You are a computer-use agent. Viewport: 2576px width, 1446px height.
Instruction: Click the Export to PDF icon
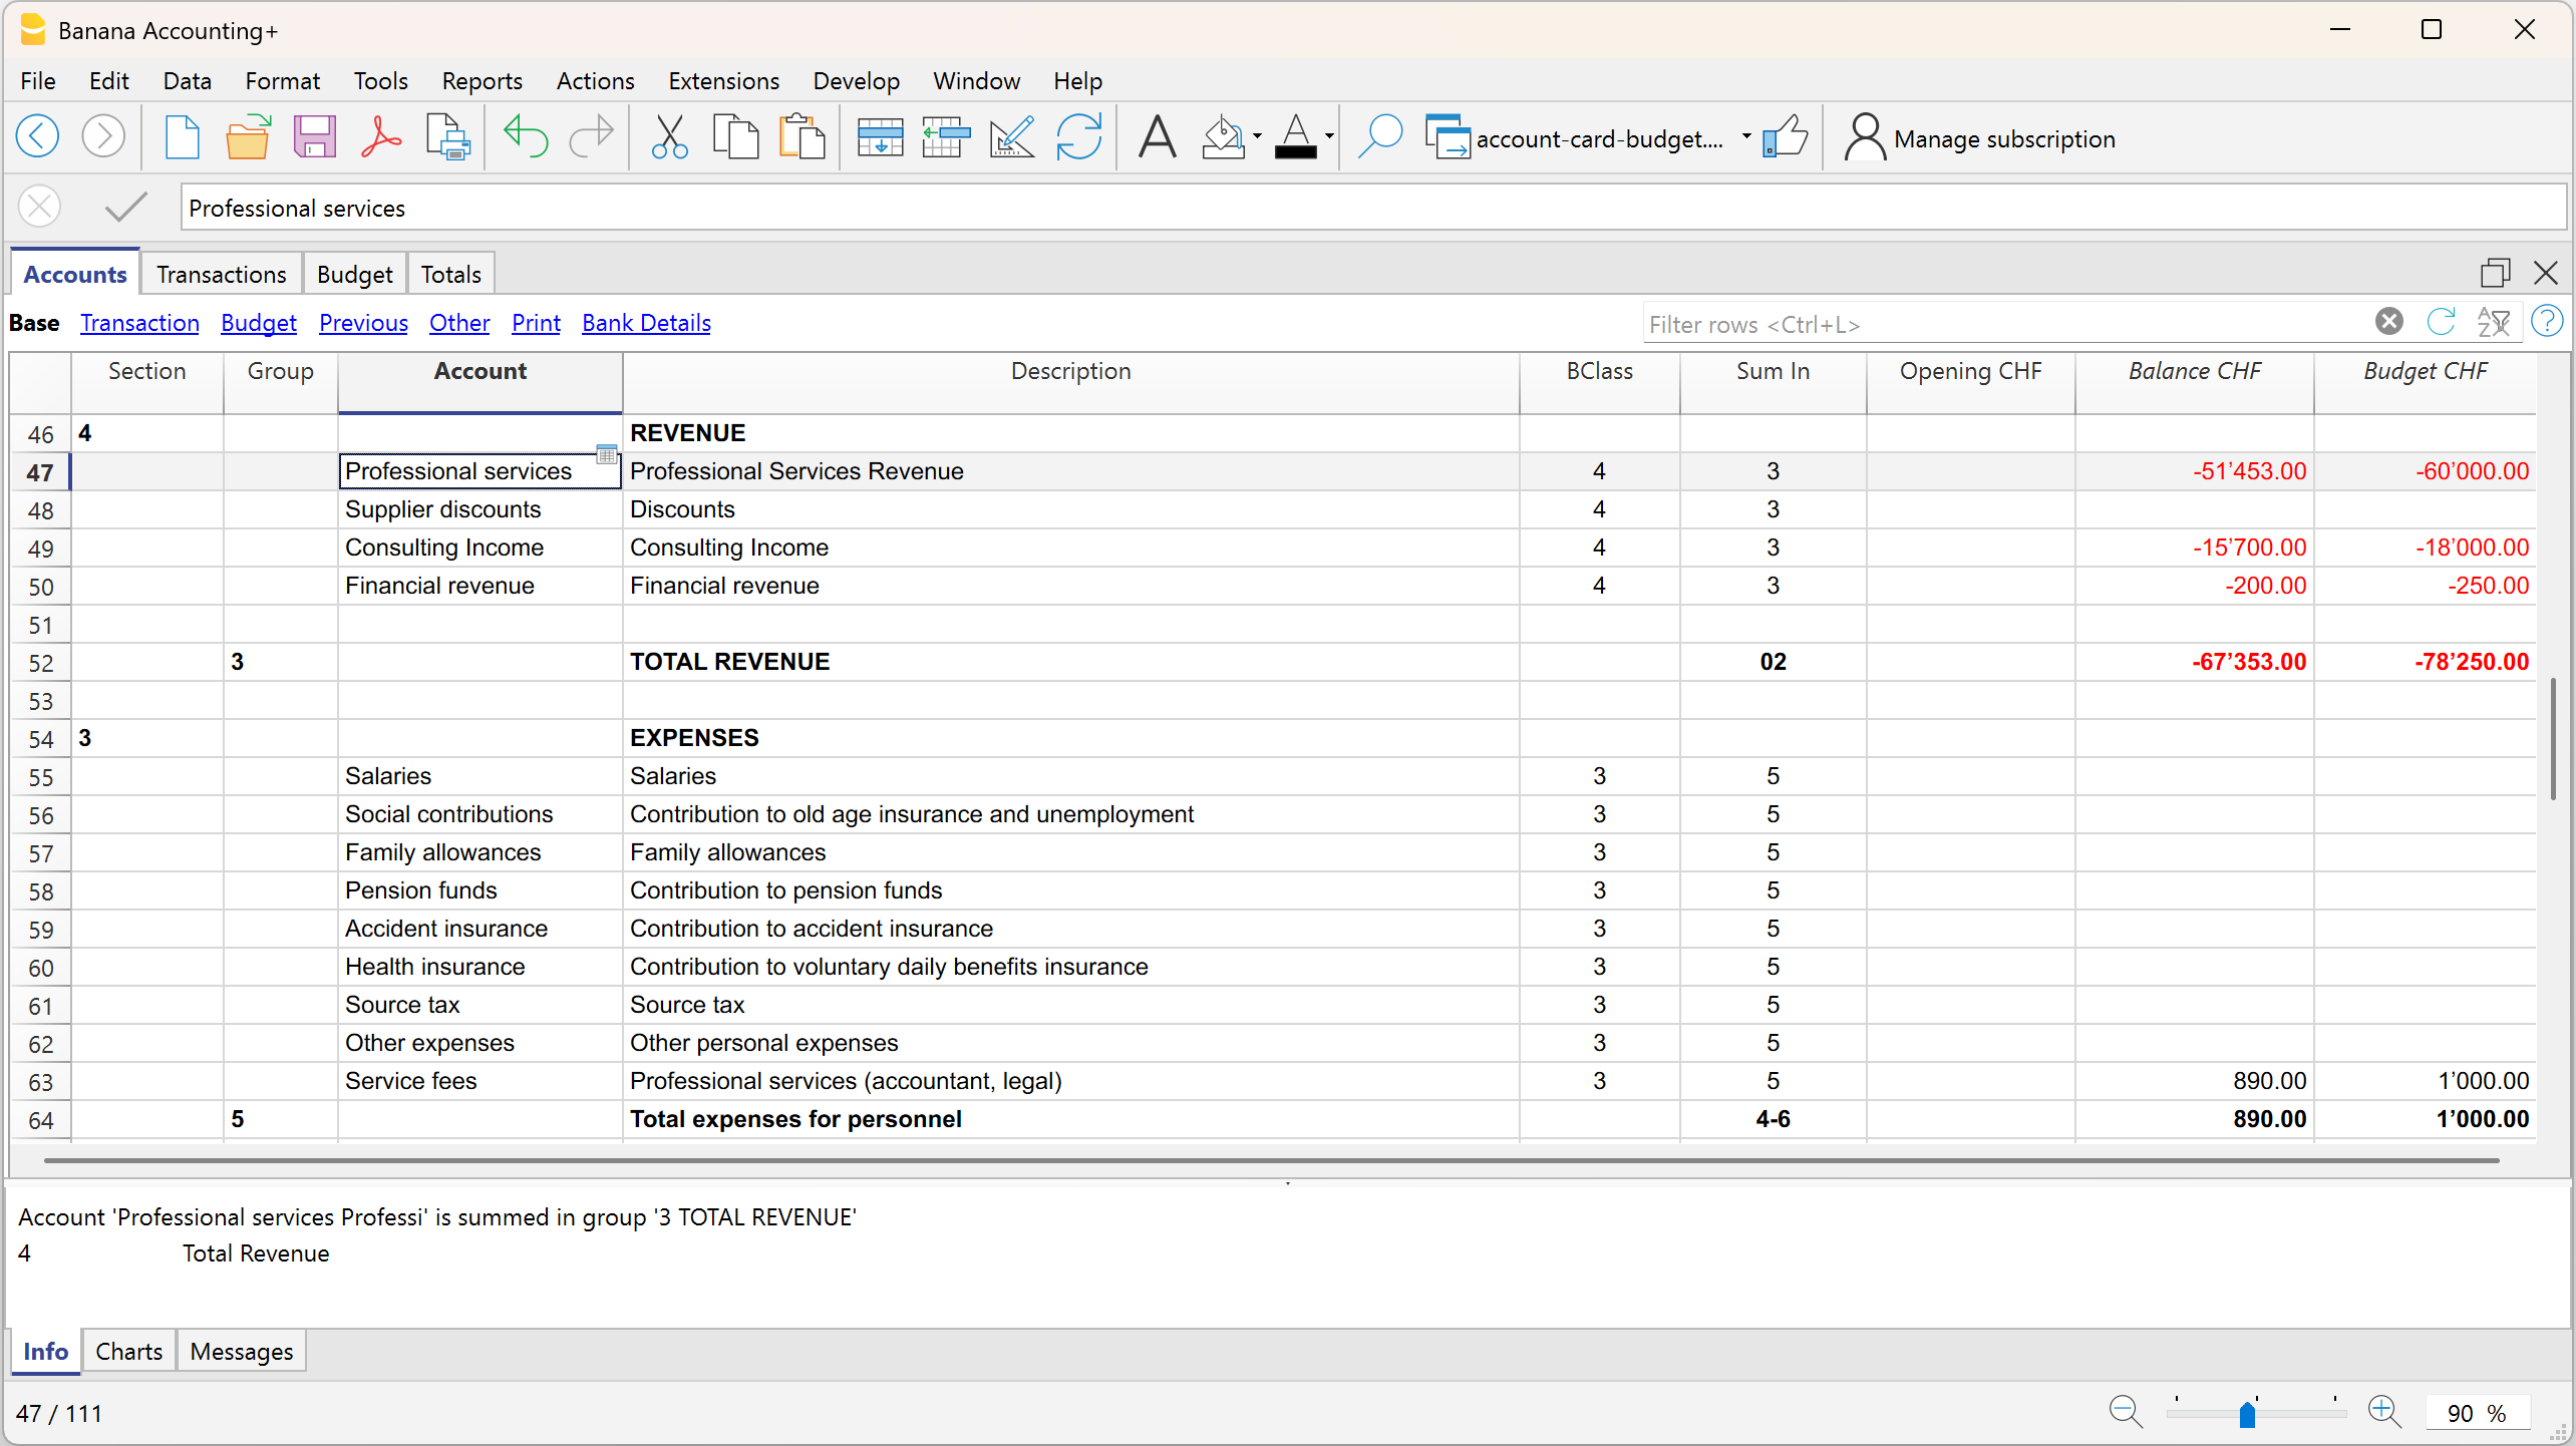[x=380, y=138]
